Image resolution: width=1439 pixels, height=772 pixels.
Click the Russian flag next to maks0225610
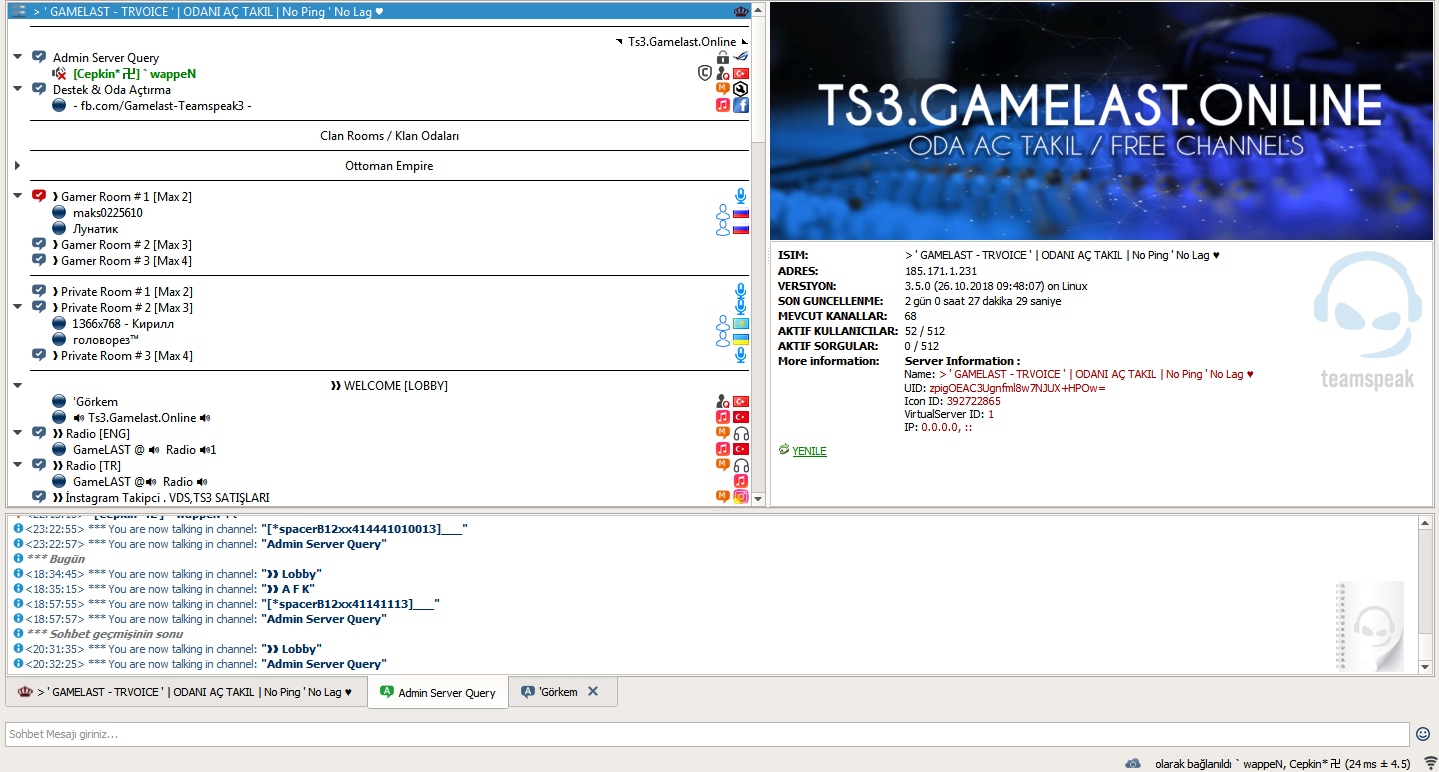[x=741, y=213]
